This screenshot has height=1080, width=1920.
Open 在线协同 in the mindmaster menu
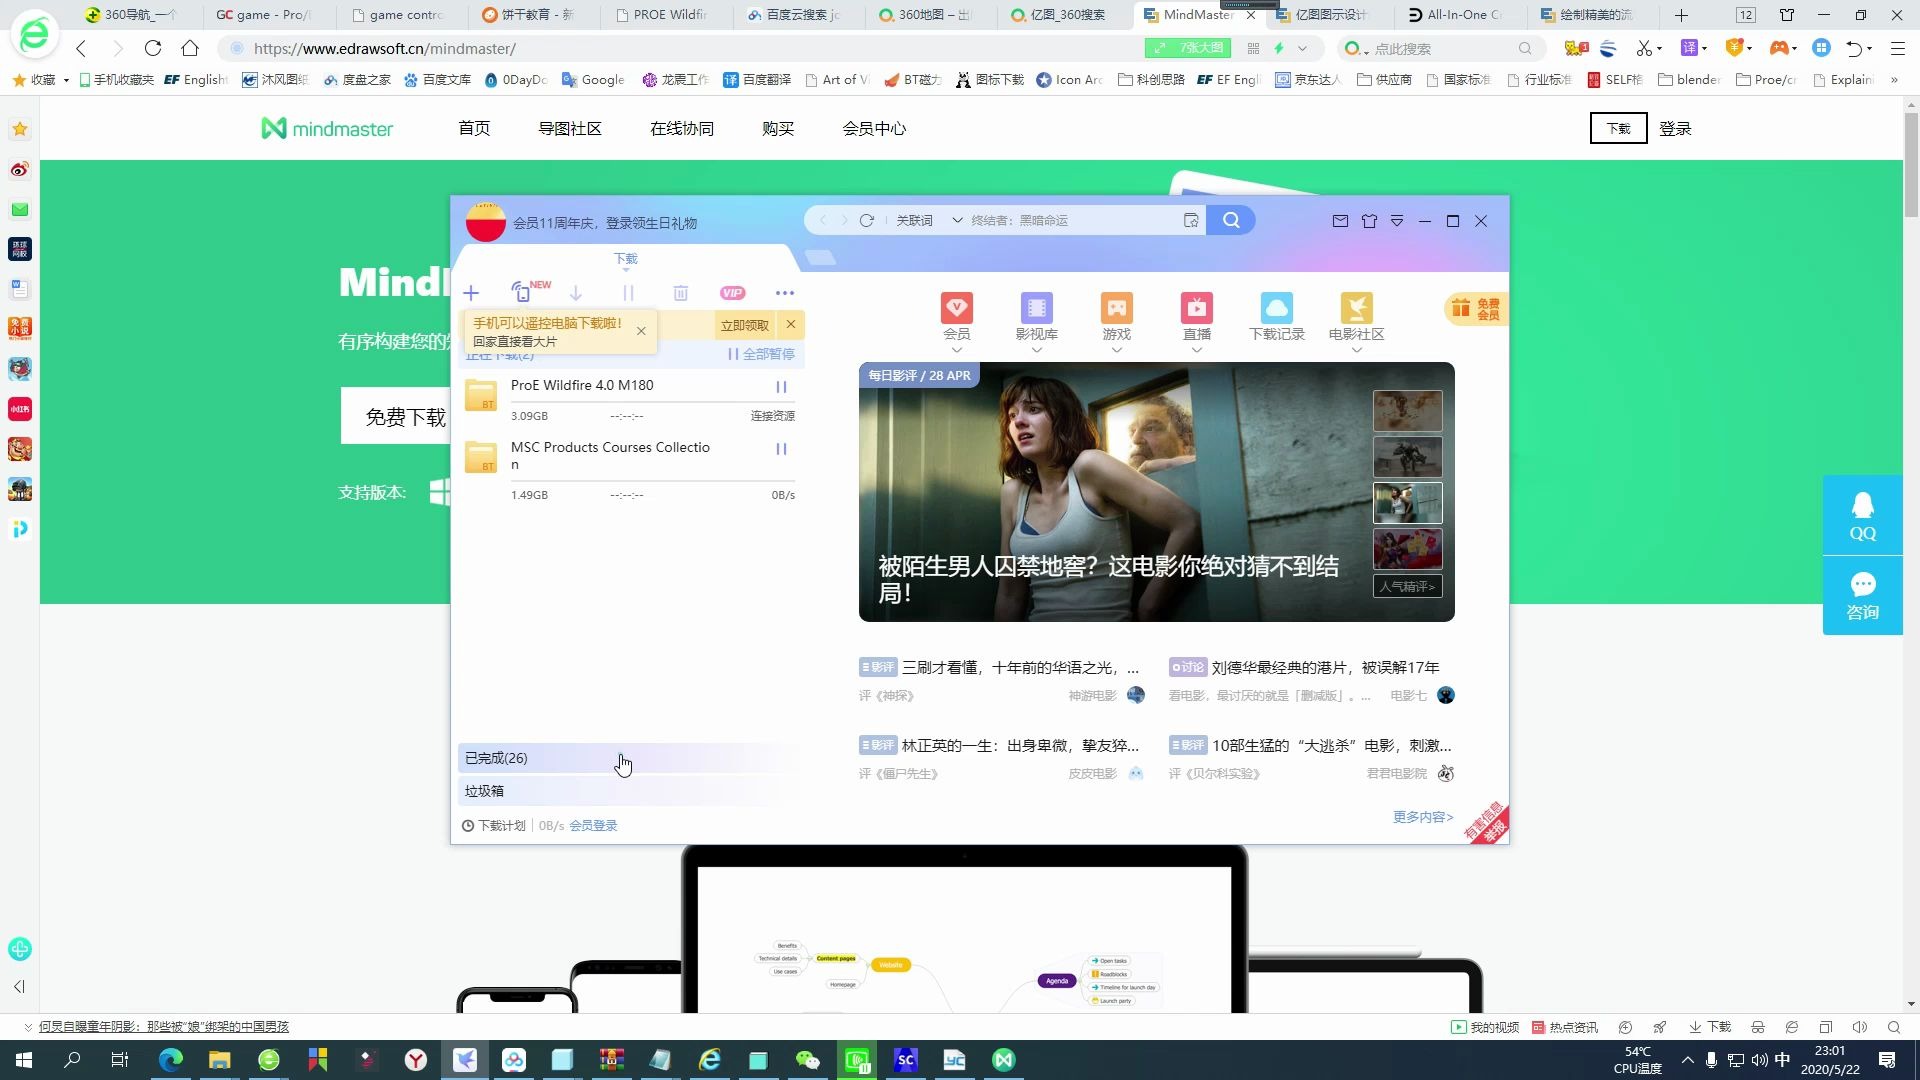[x=682, y=128]
